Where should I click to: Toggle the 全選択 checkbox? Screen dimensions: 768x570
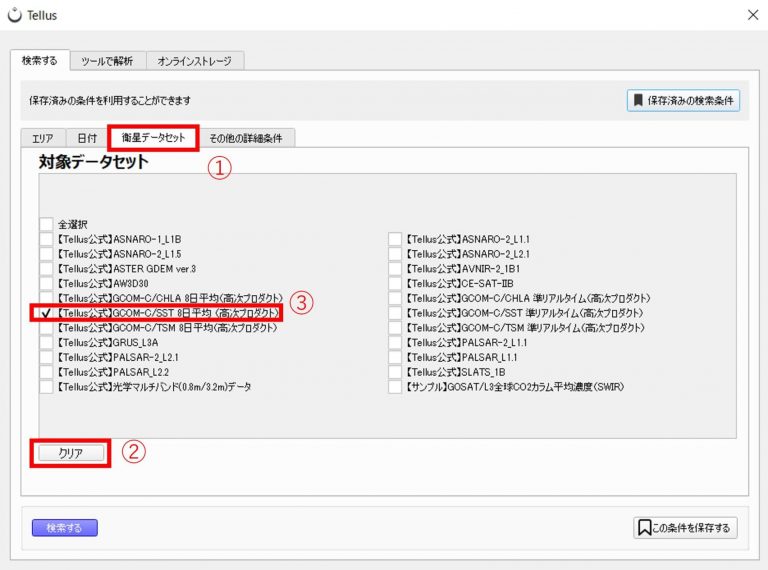click(47, 224)
